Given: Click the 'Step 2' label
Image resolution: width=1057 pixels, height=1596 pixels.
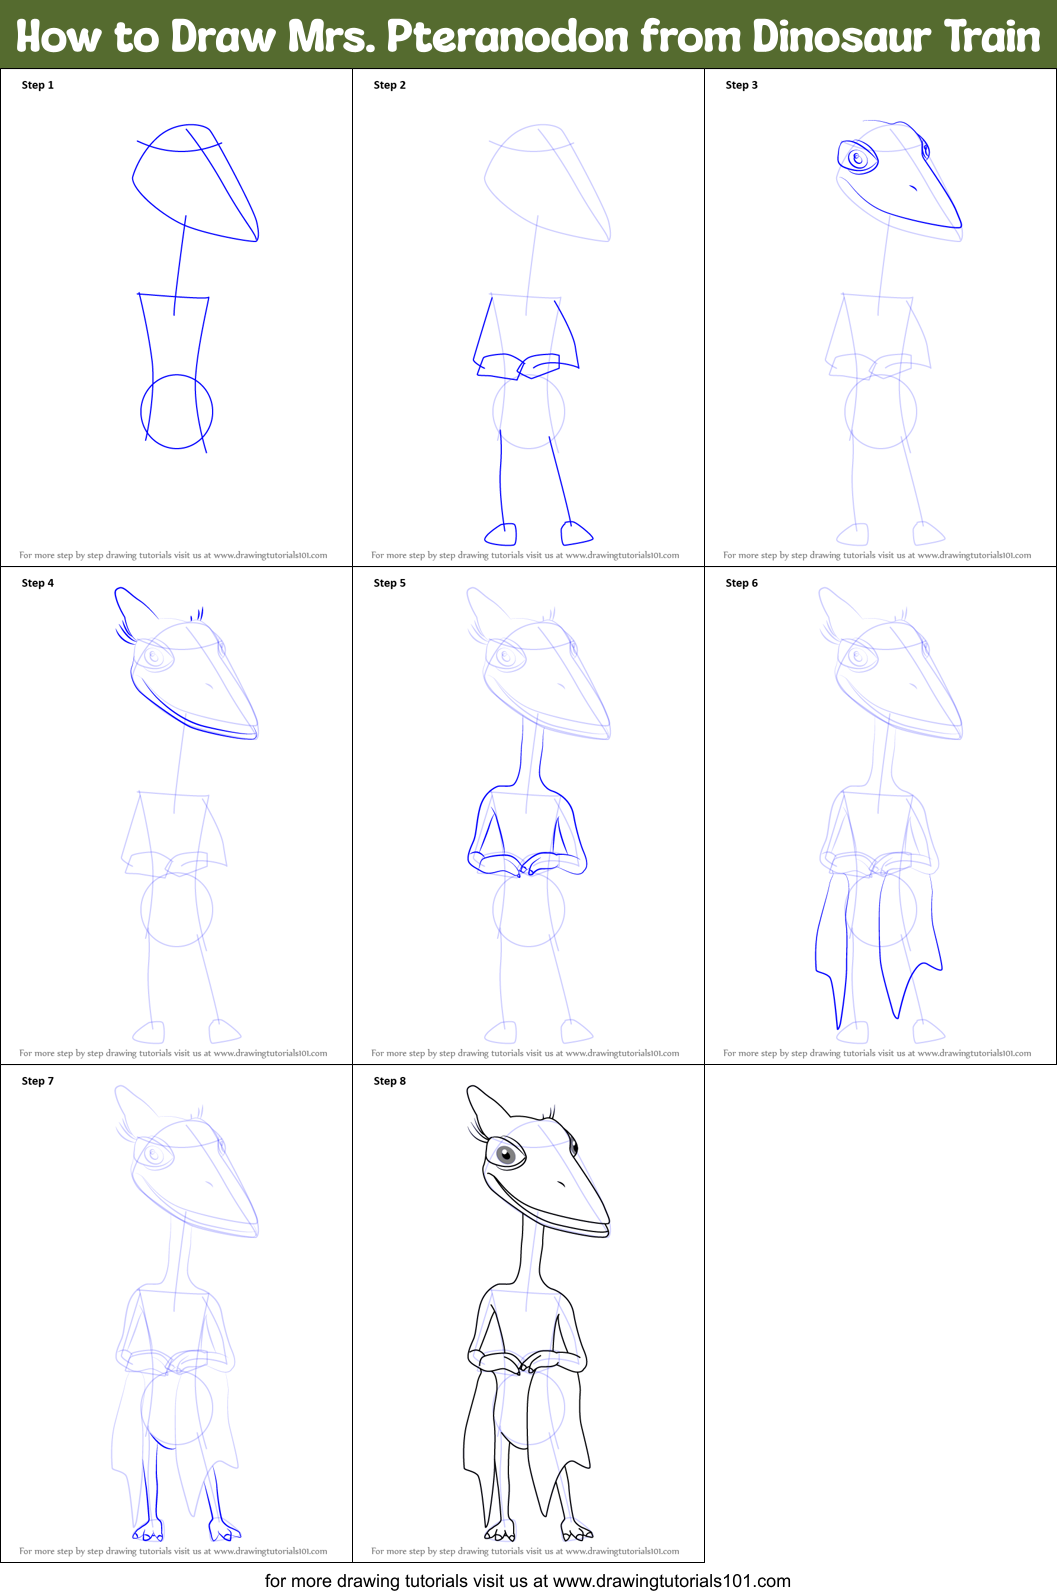Looking at the screenshot, I should click(x=390, y=85).
